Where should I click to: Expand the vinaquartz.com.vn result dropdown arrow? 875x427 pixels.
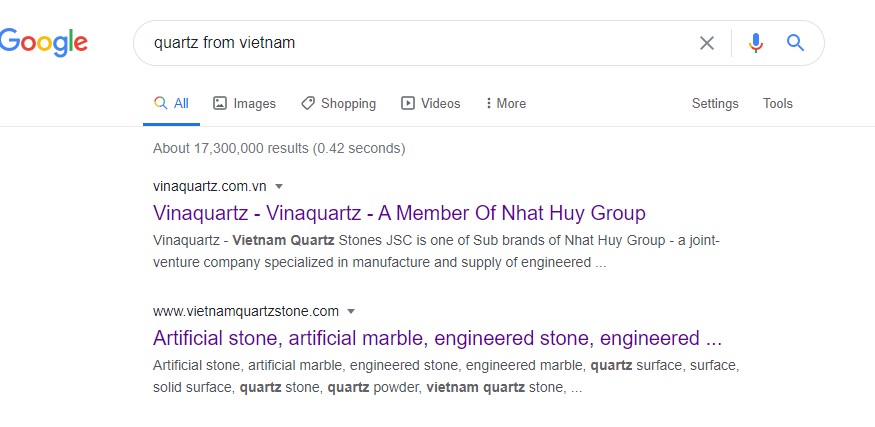pyautogui.click(x=280, y=186)
